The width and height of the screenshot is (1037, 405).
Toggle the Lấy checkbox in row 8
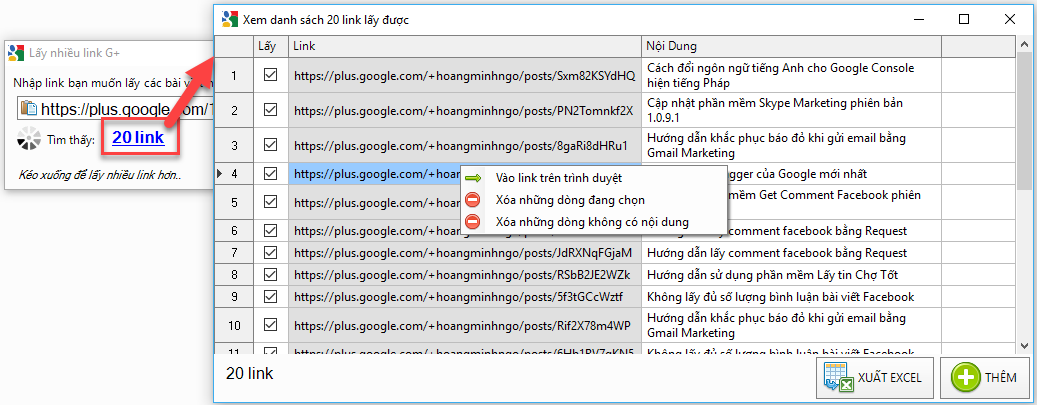(x=270, y=275)
